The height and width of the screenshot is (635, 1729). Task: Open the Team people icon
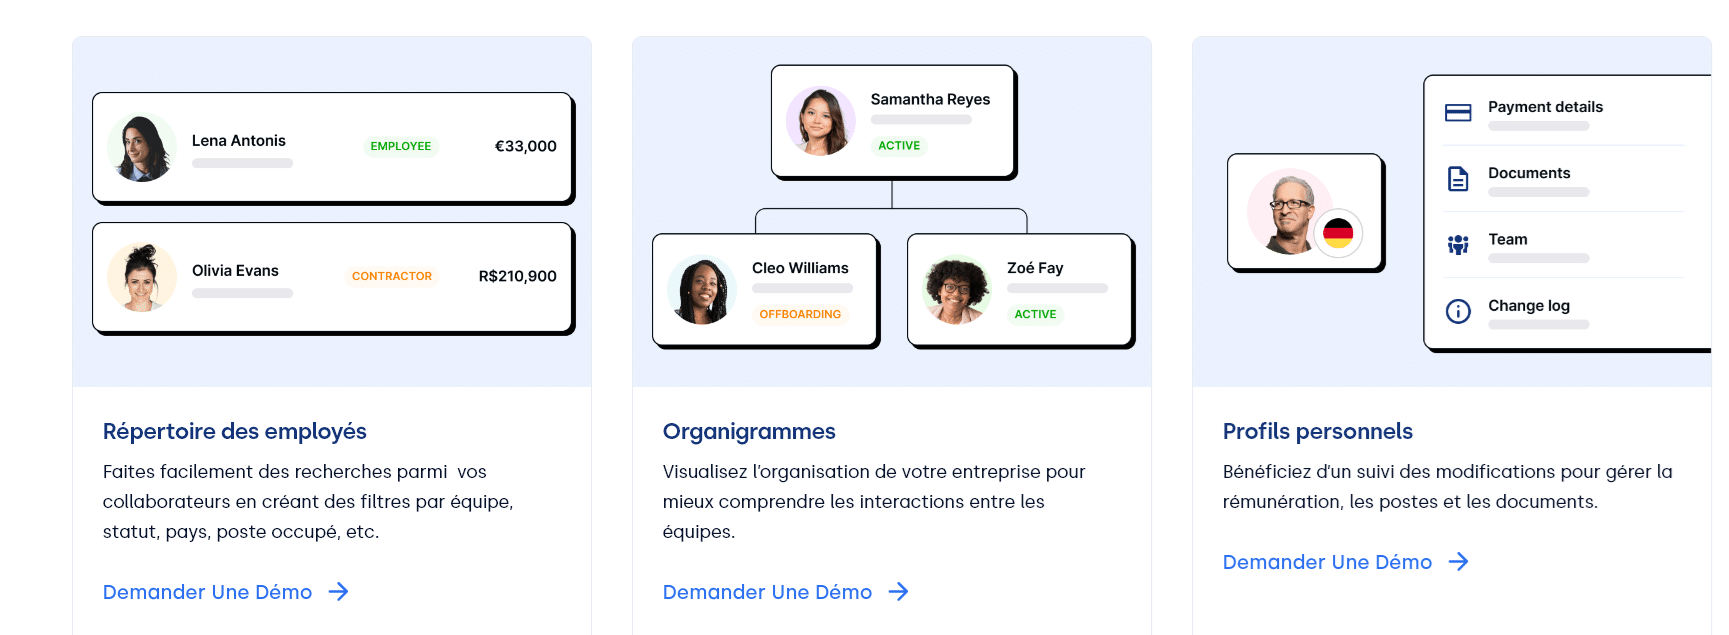click(1458, 242)
